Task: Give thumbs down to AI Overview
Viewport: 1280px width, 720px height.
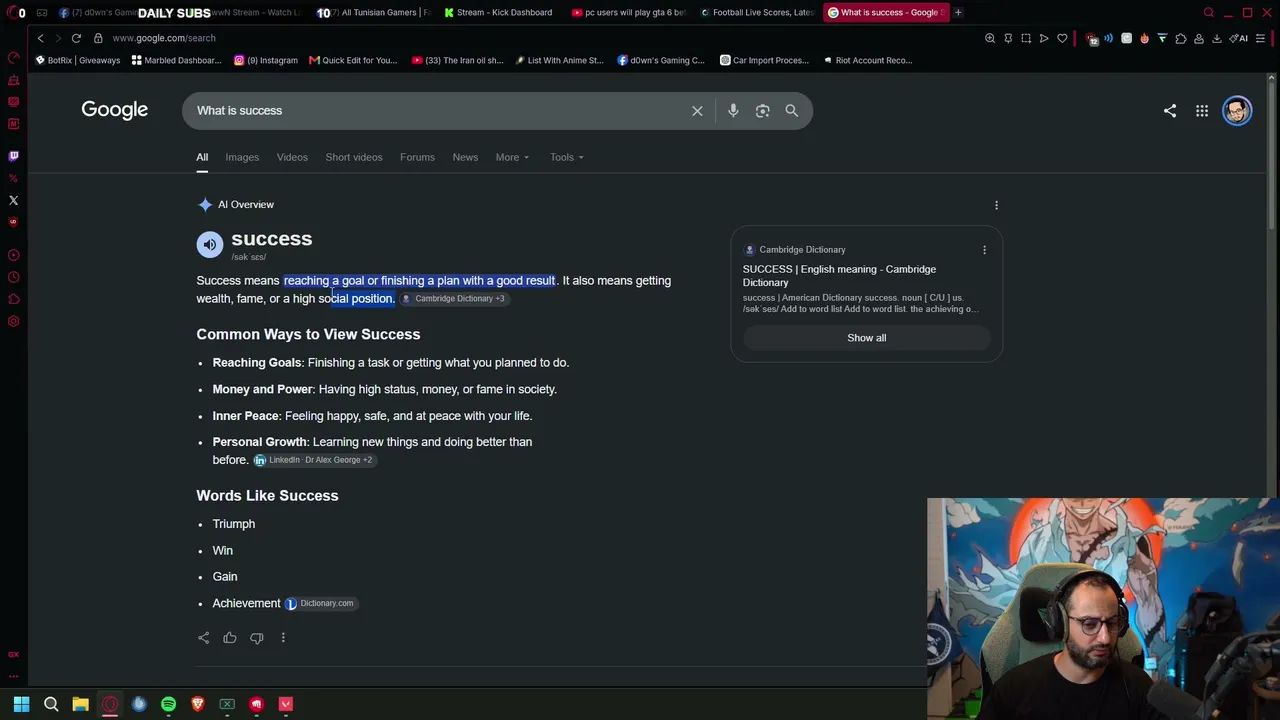Action: (x=257, y=638)
